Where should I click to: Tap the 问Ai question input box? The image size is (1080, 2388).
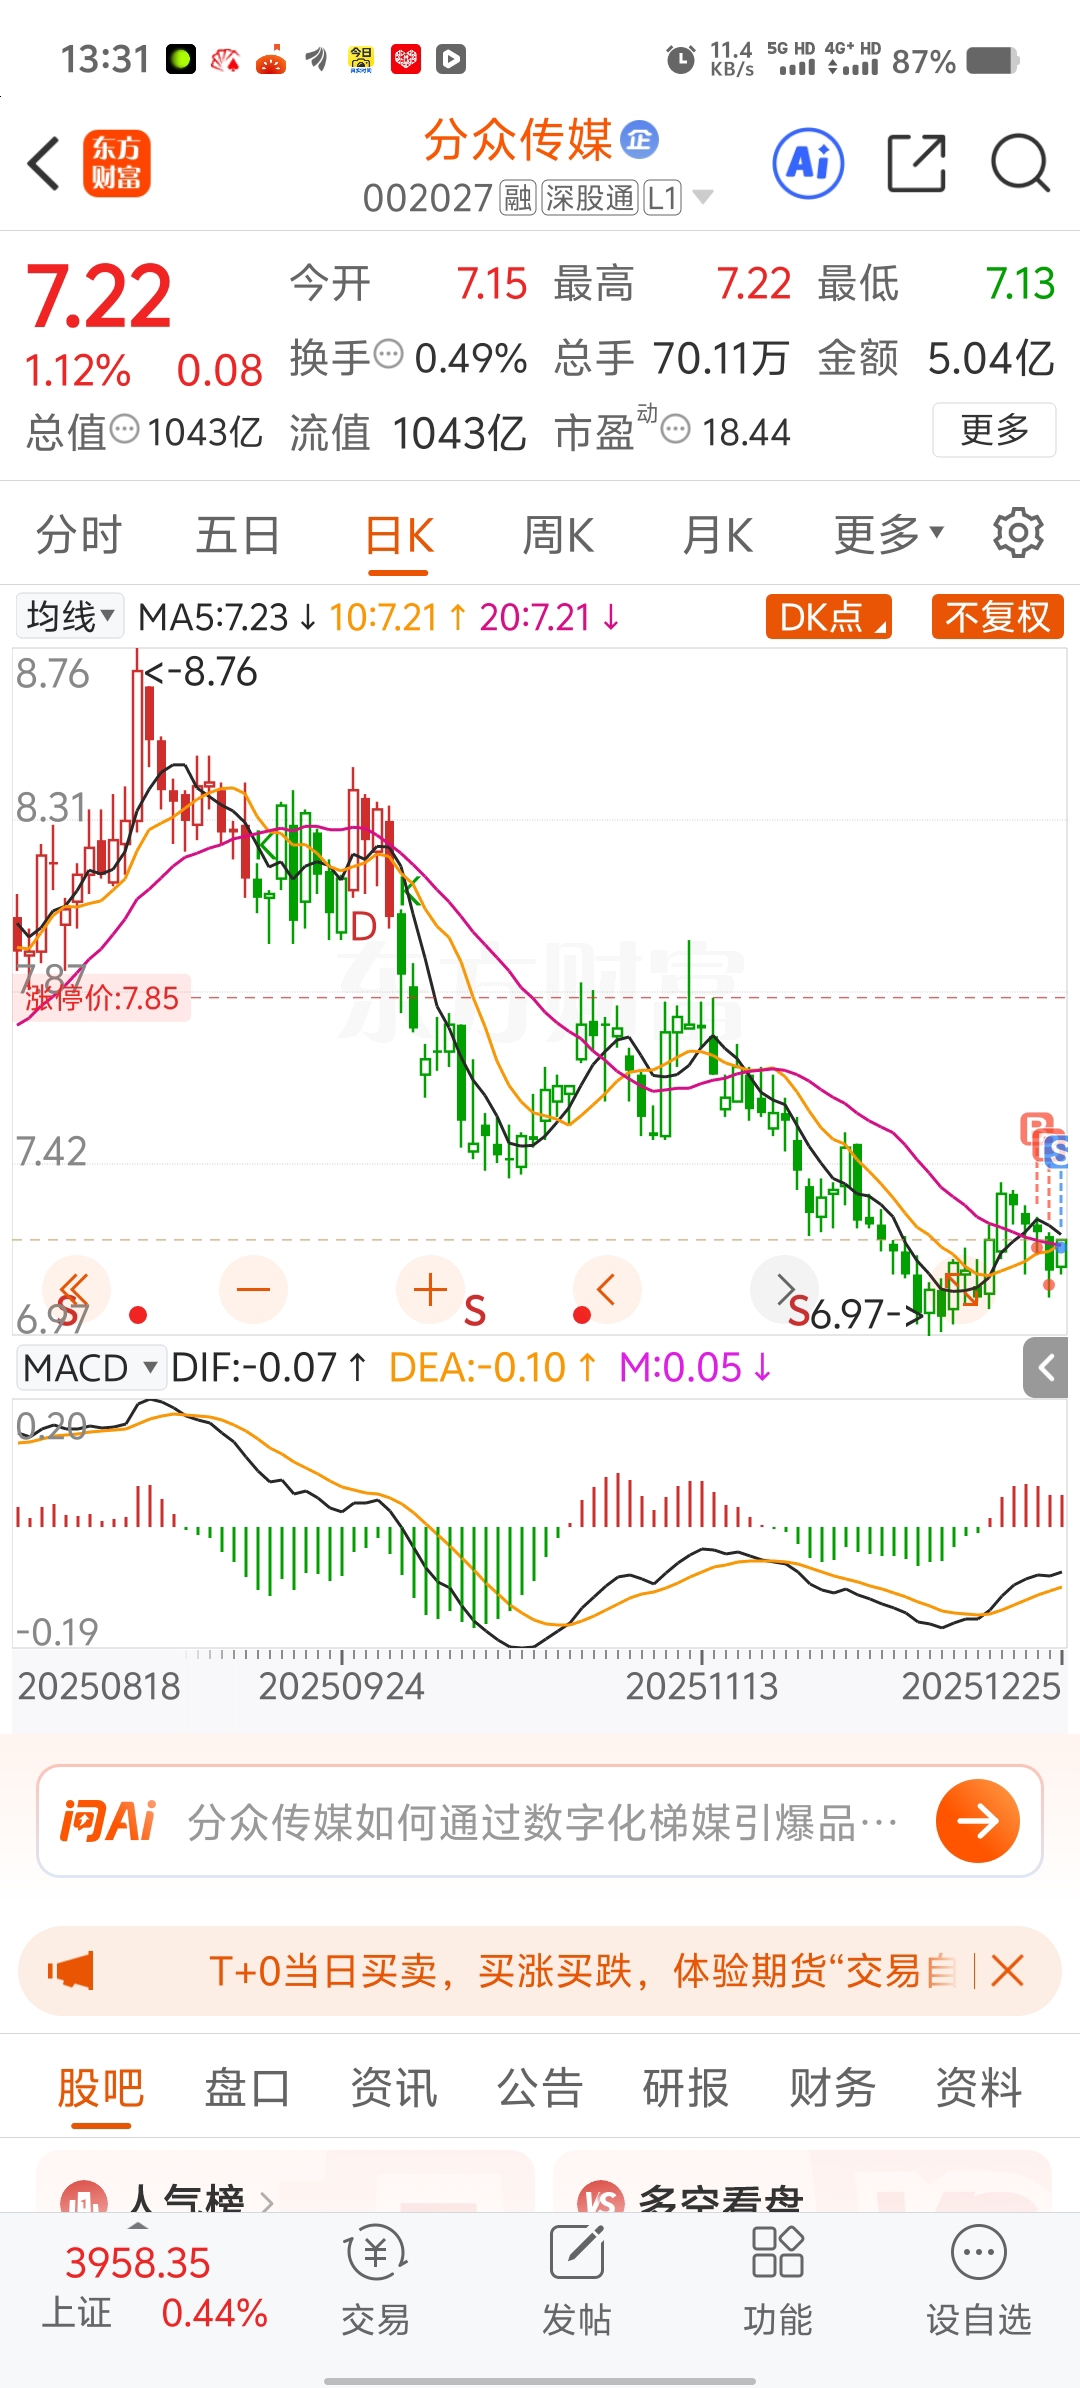540,1821
